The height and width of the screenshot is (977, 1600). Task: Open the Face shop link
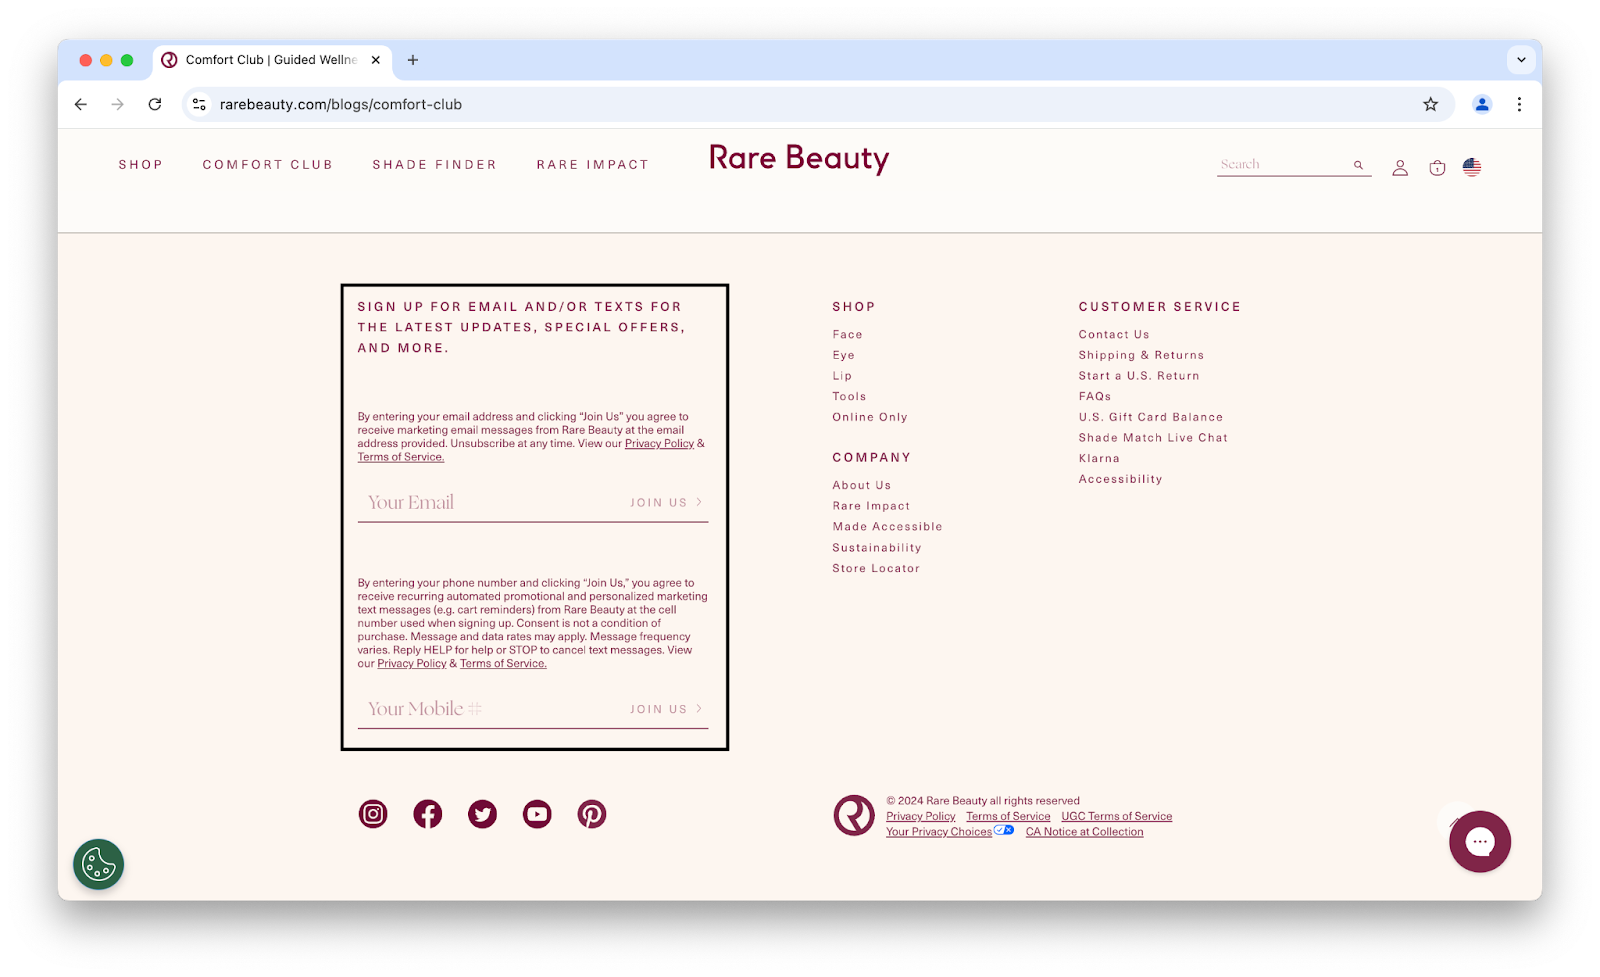(848, 335)
